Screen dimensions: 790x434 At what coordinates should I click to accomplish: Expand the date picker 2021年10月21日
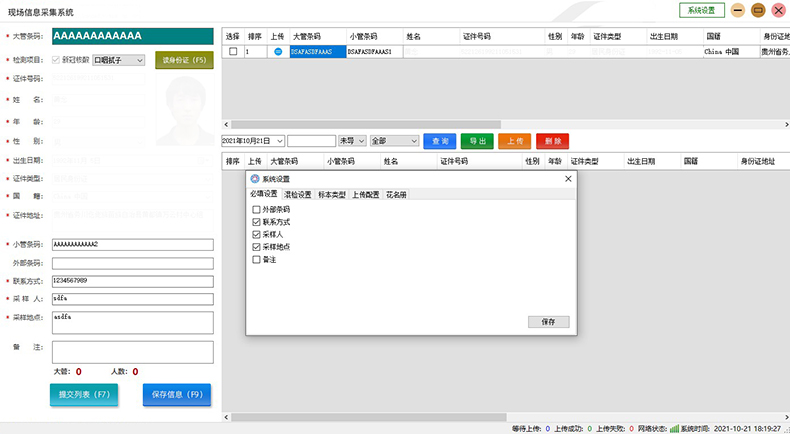(279, 141)
